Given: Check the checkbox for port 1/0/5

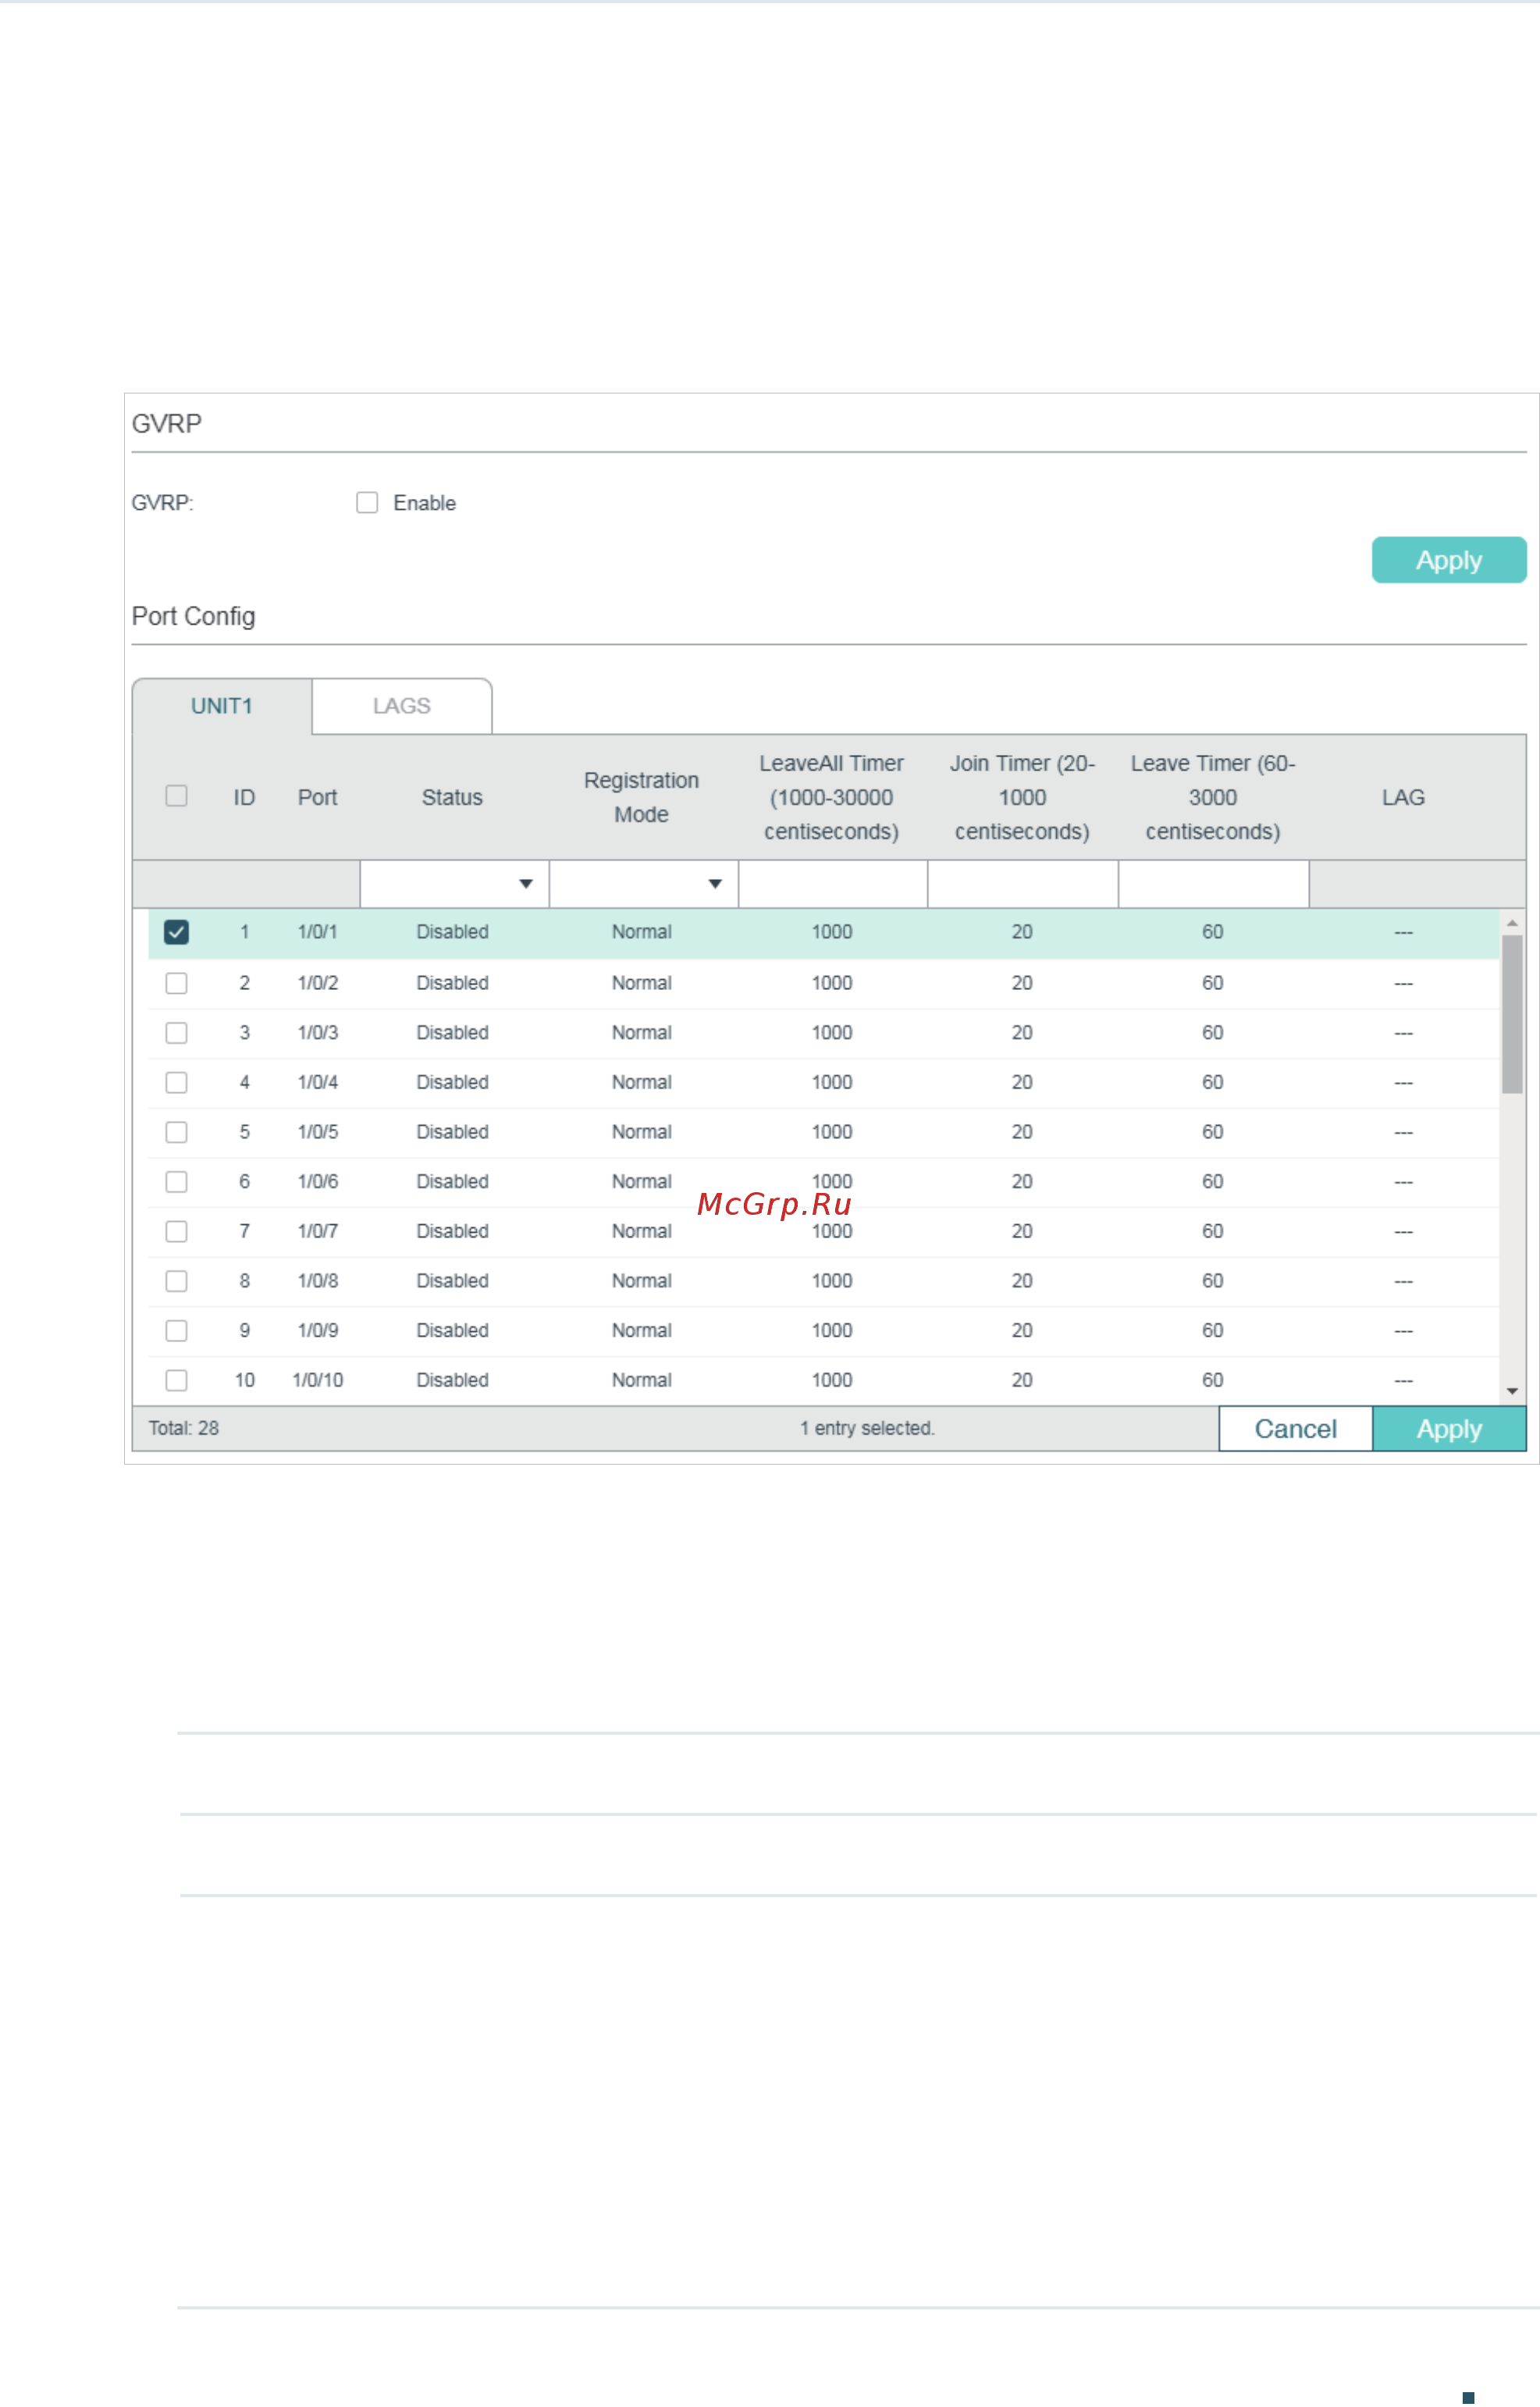Looking at the screenshot, I should (x=176, y=1132).
